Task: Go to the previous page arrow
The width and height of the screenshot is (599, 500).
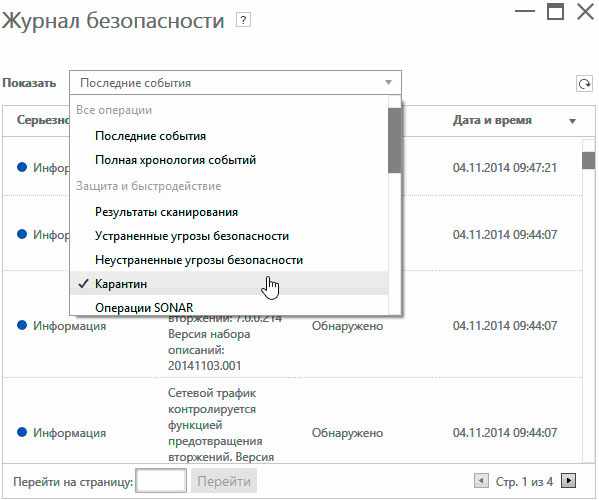Action: click(x=481, y=480)
